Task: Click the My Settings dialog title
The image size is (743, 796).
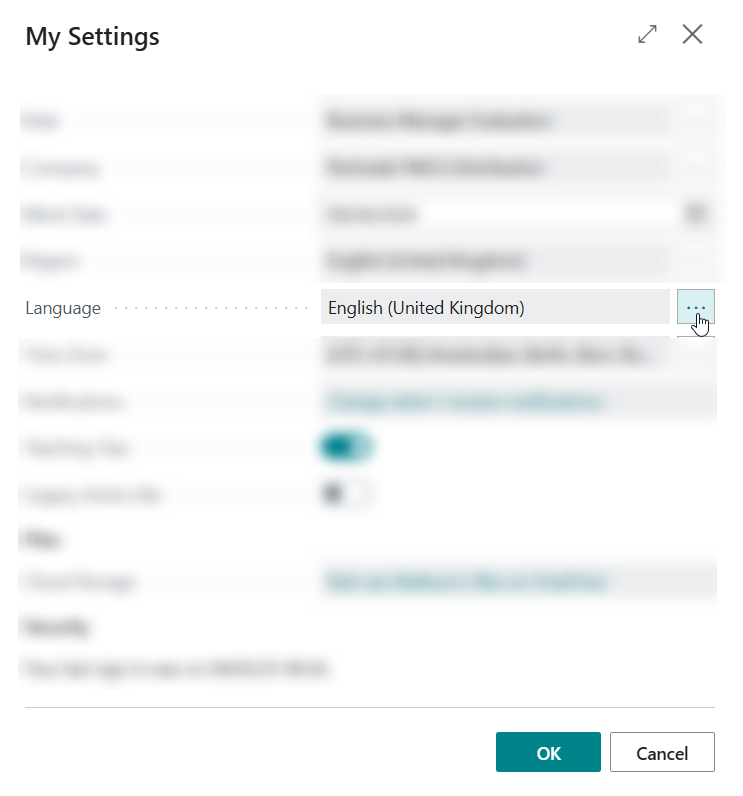Action: (92, 37)
